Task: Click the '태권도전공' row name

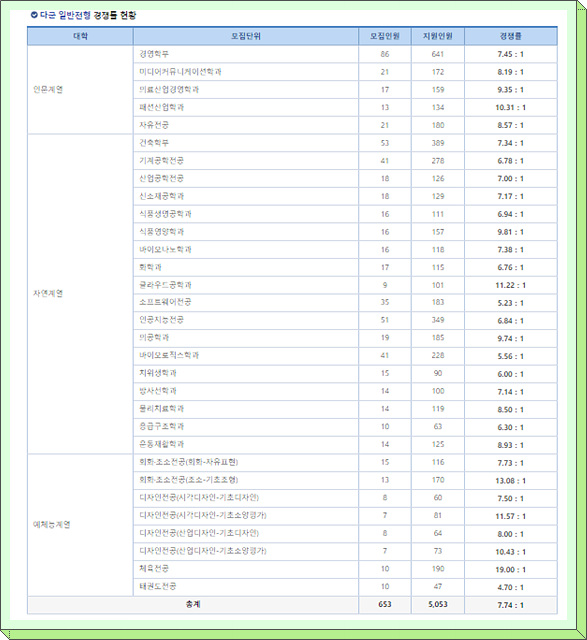Action: point(158,587)
